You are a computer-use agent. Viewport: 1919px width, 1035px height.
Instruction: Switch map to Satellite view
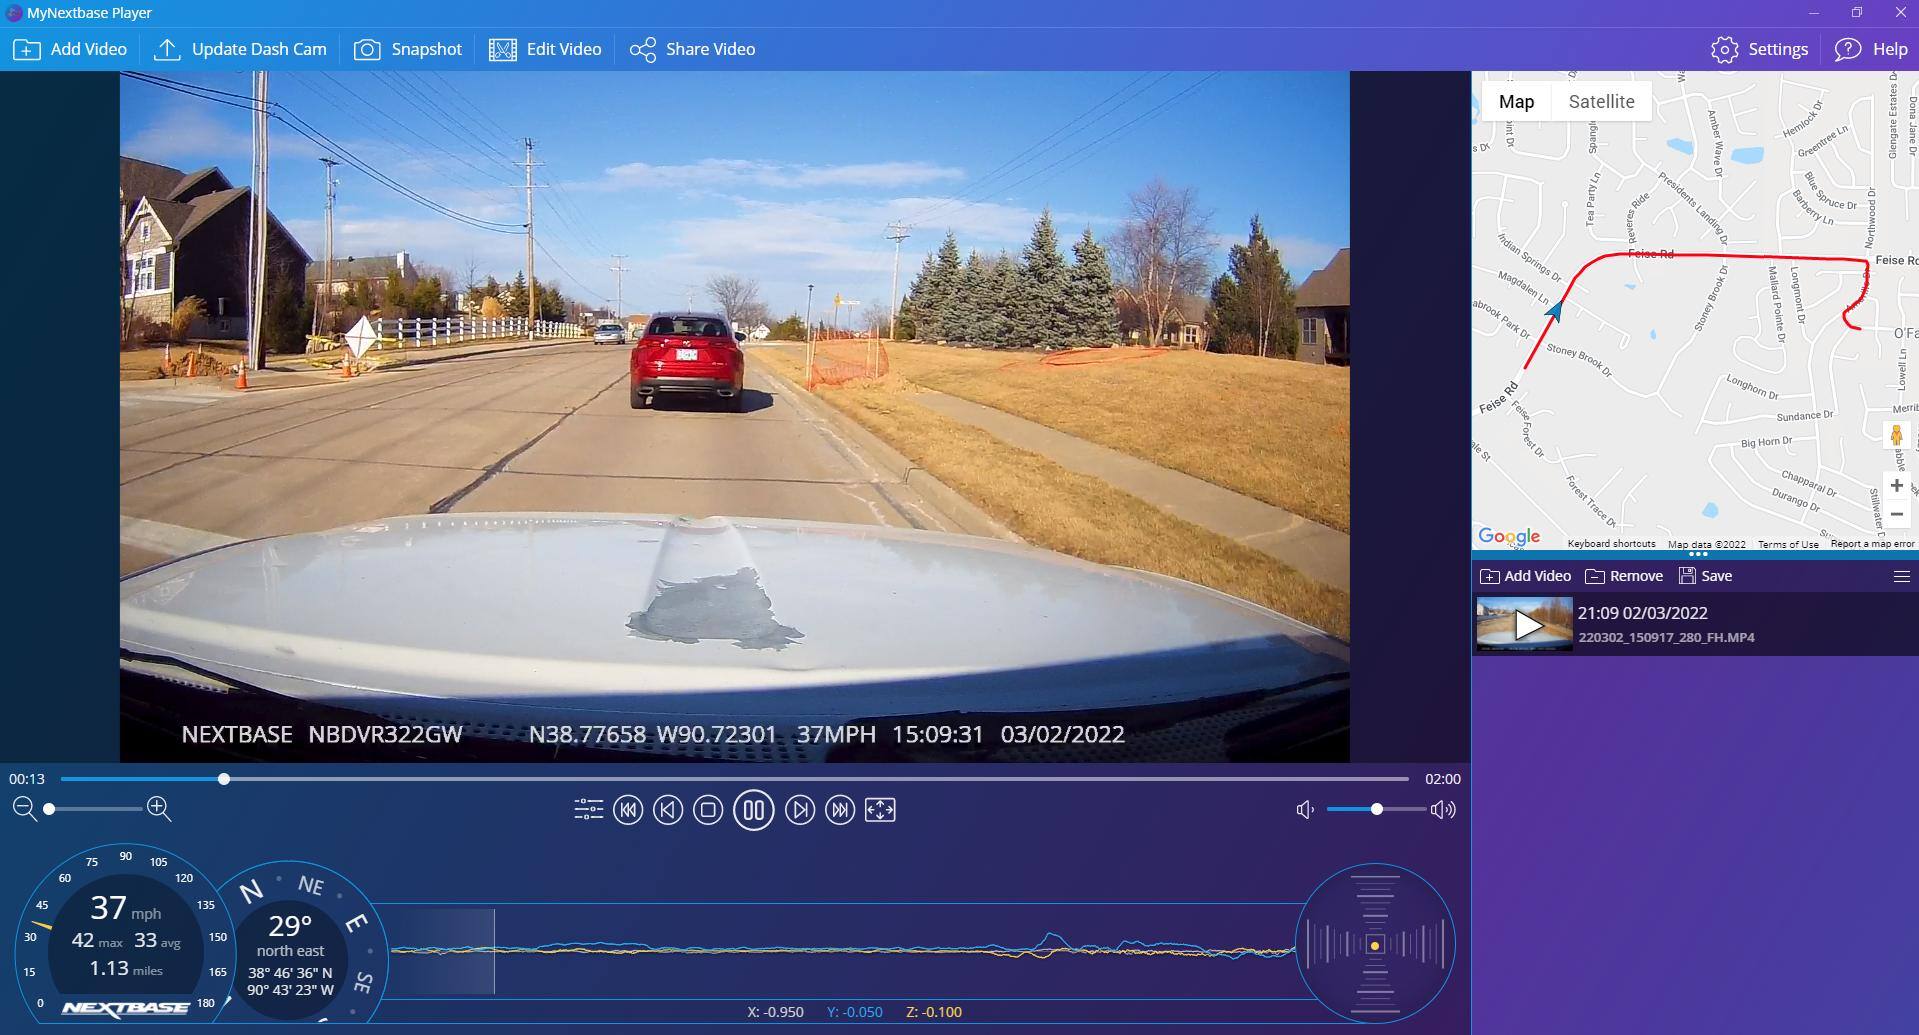click(1601, 102)
